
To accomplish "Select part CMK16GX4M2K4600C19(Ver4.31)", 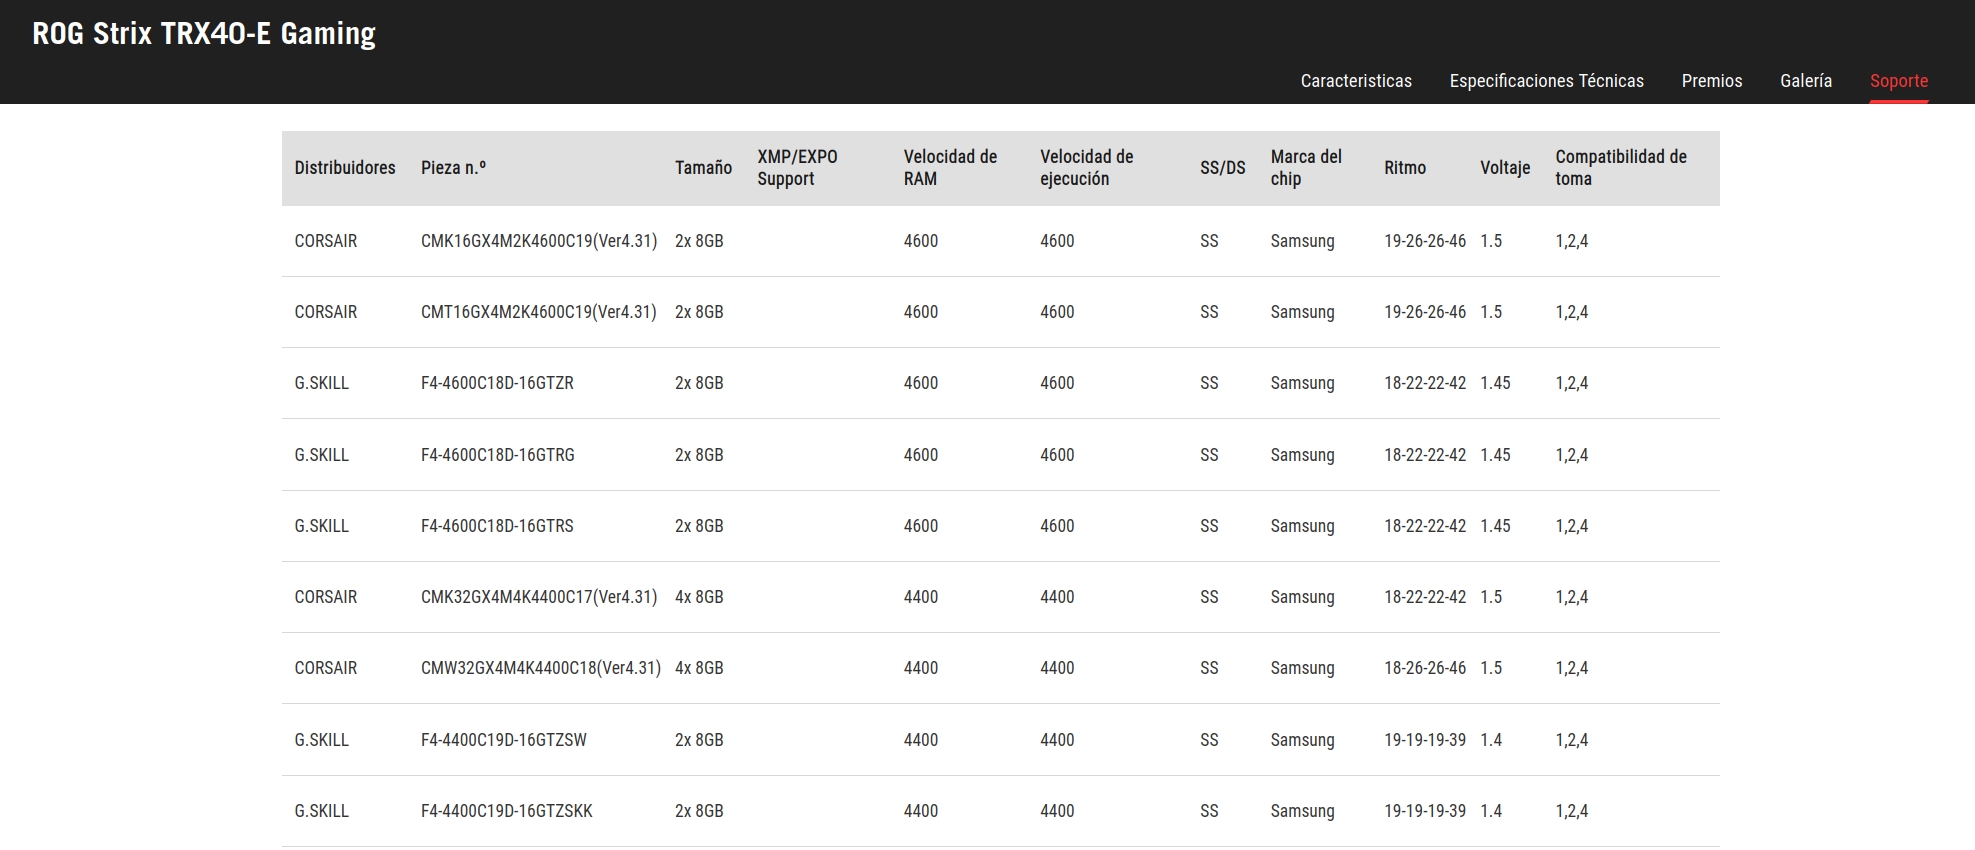I will pos(538,241).
